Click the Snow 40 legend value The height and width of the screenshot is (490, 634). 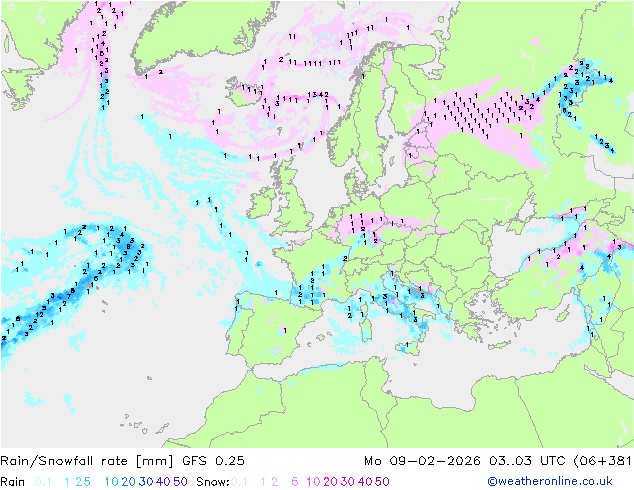coord(365,482)
